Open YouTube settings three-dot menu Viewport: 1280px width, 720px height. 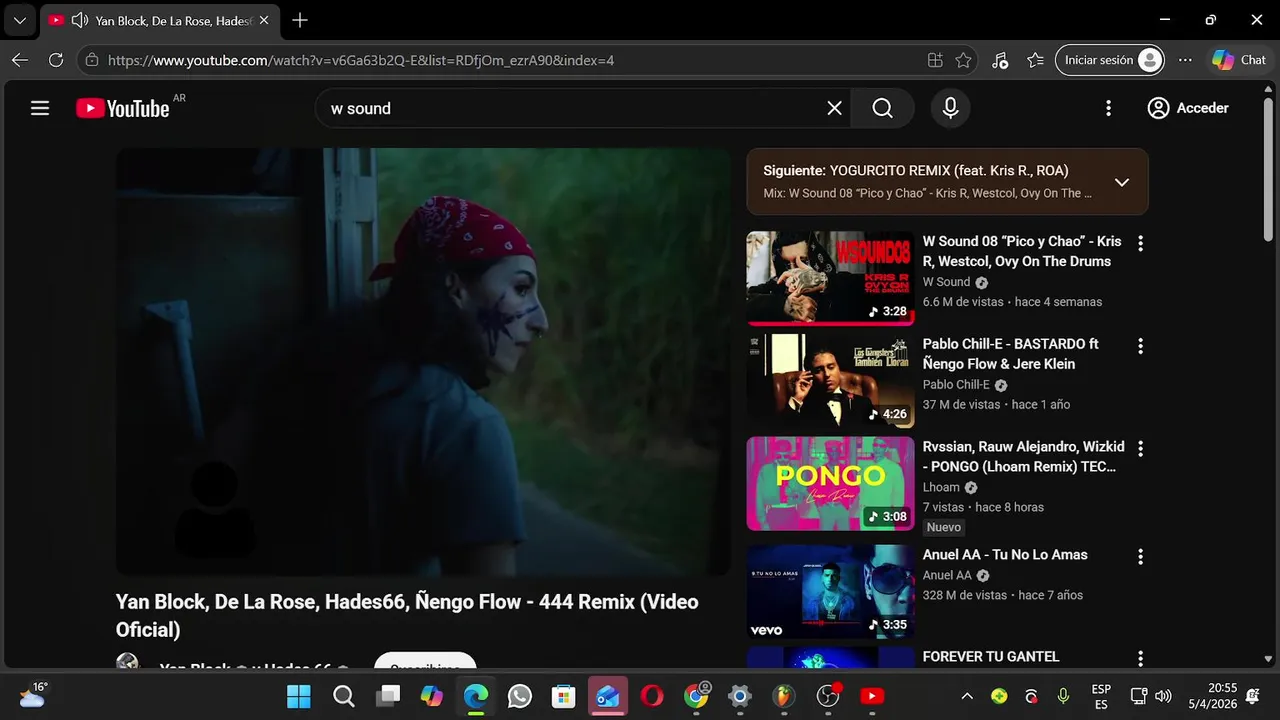pyautogui.click(x=1108, y=108)
